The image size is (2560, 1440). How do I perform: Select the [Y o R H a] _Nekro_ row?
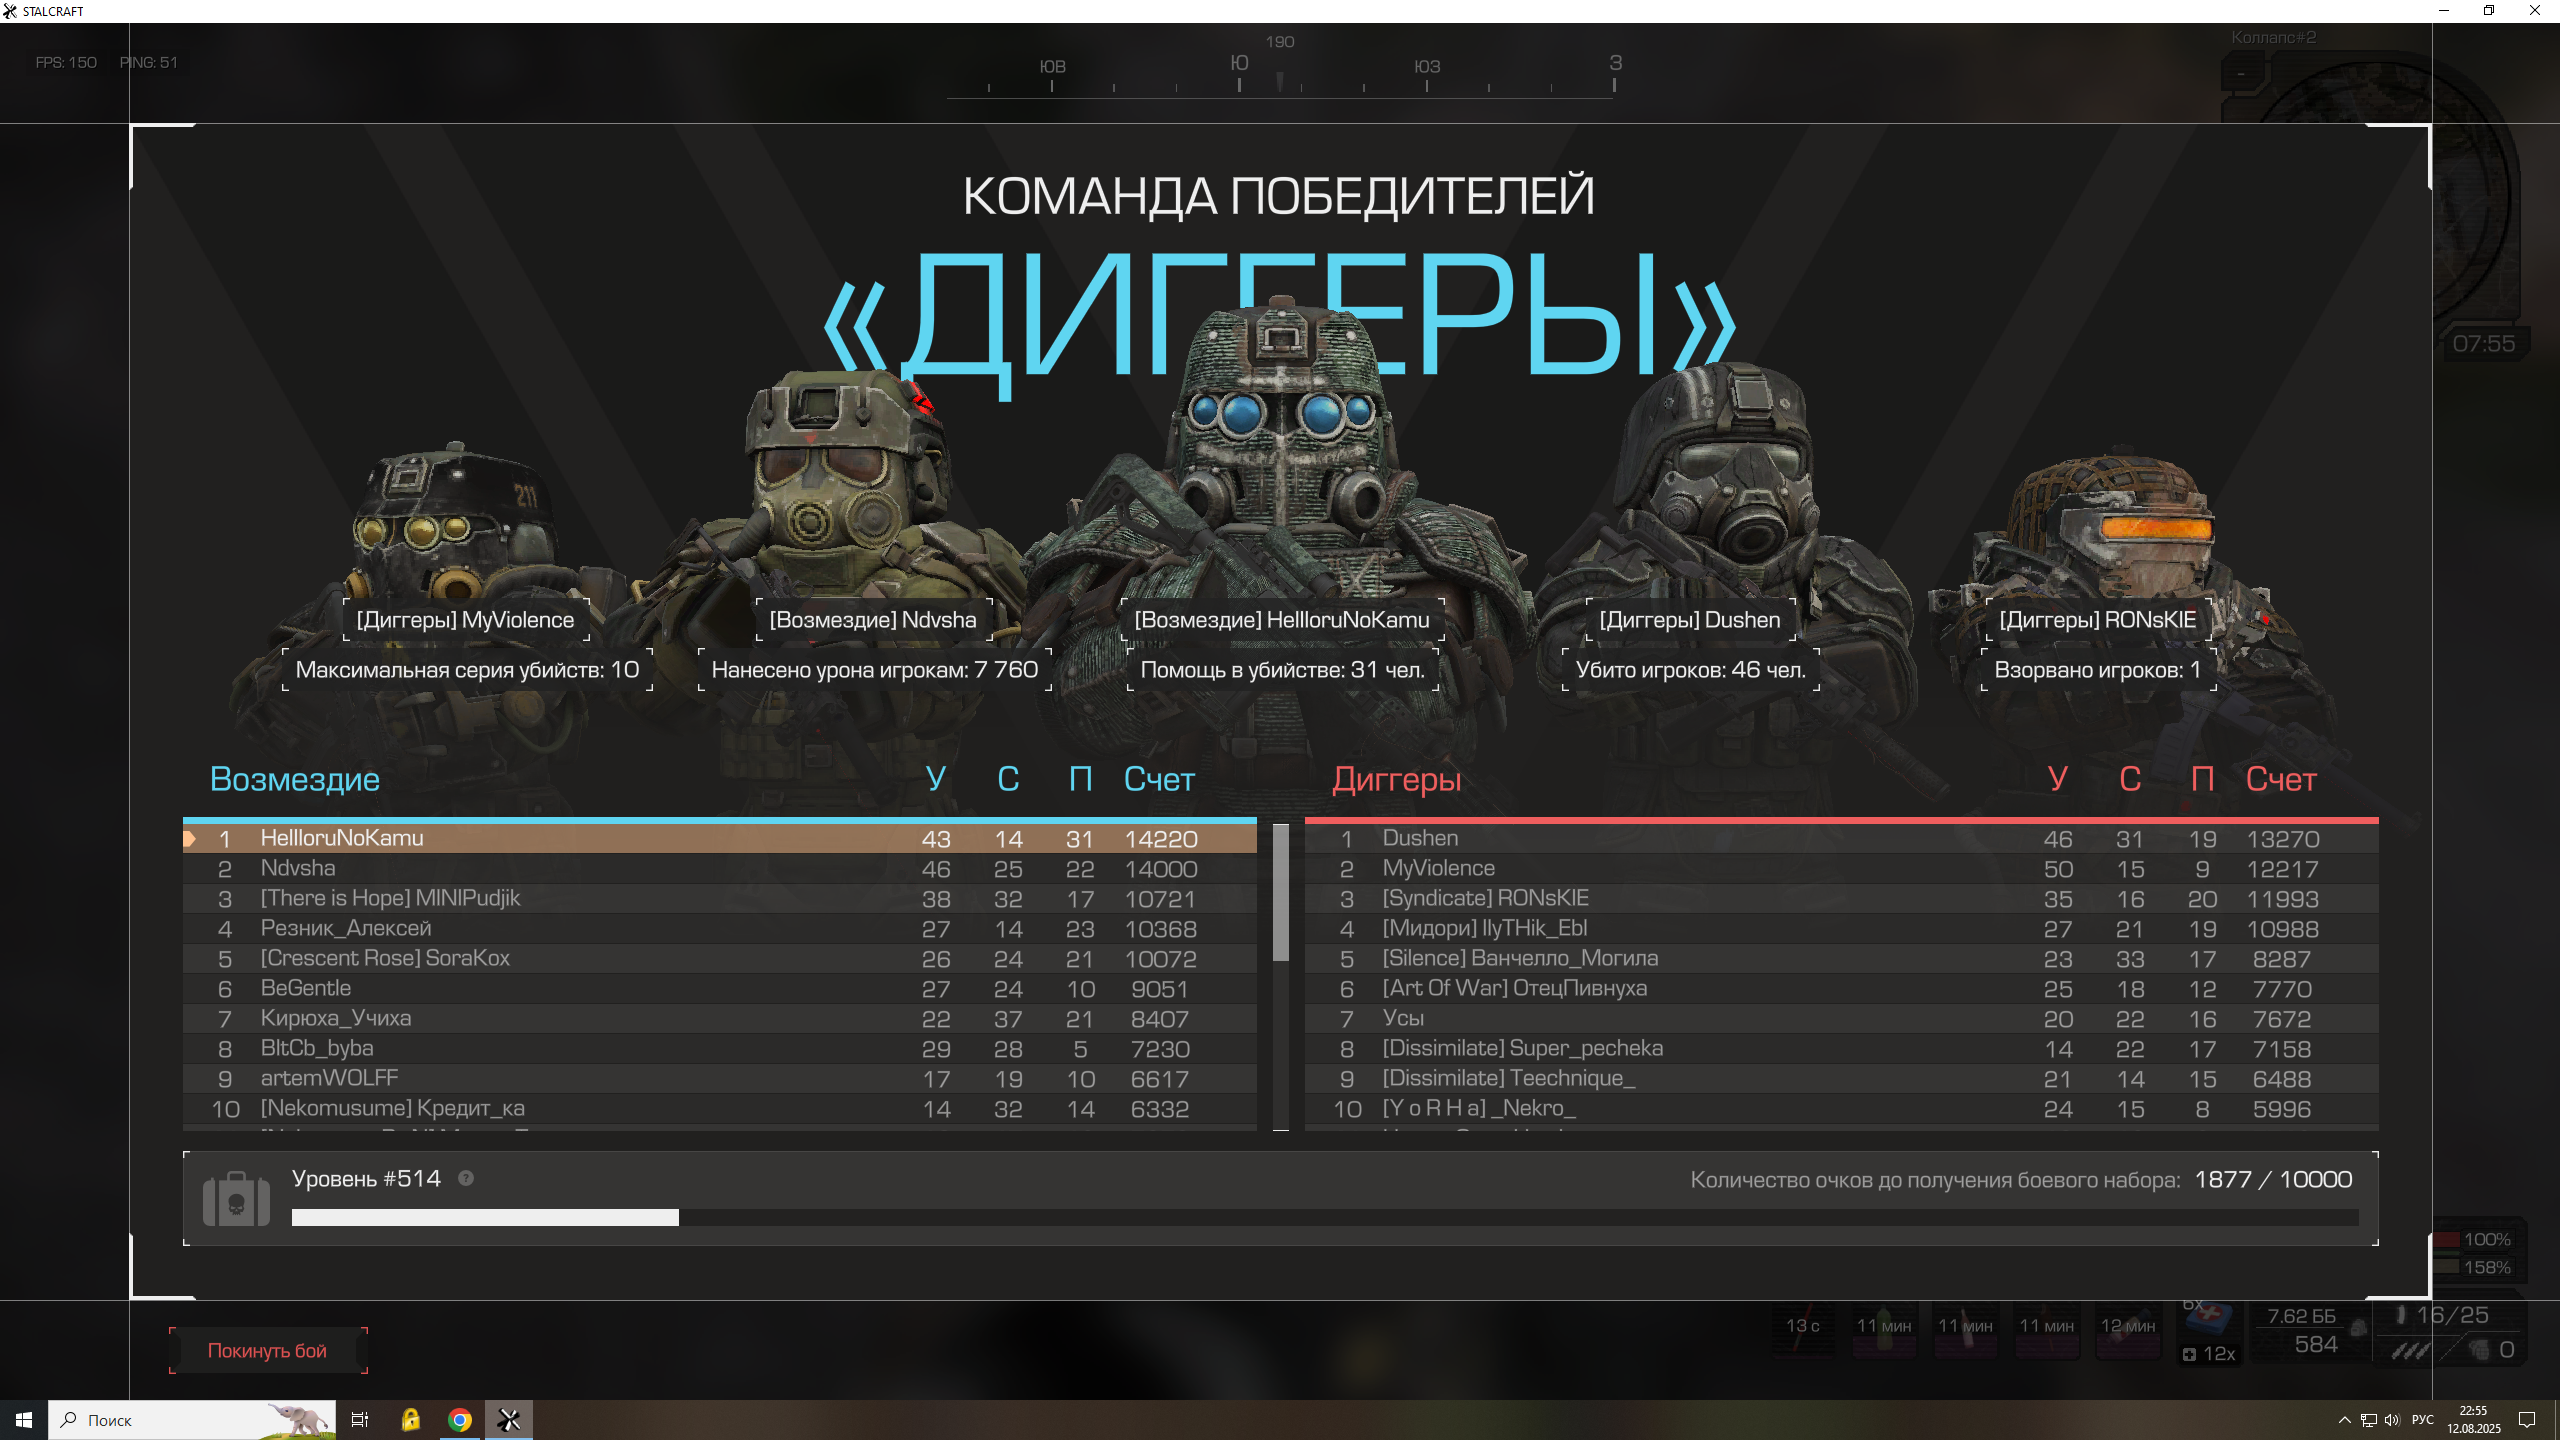tap(1841, 1108)
